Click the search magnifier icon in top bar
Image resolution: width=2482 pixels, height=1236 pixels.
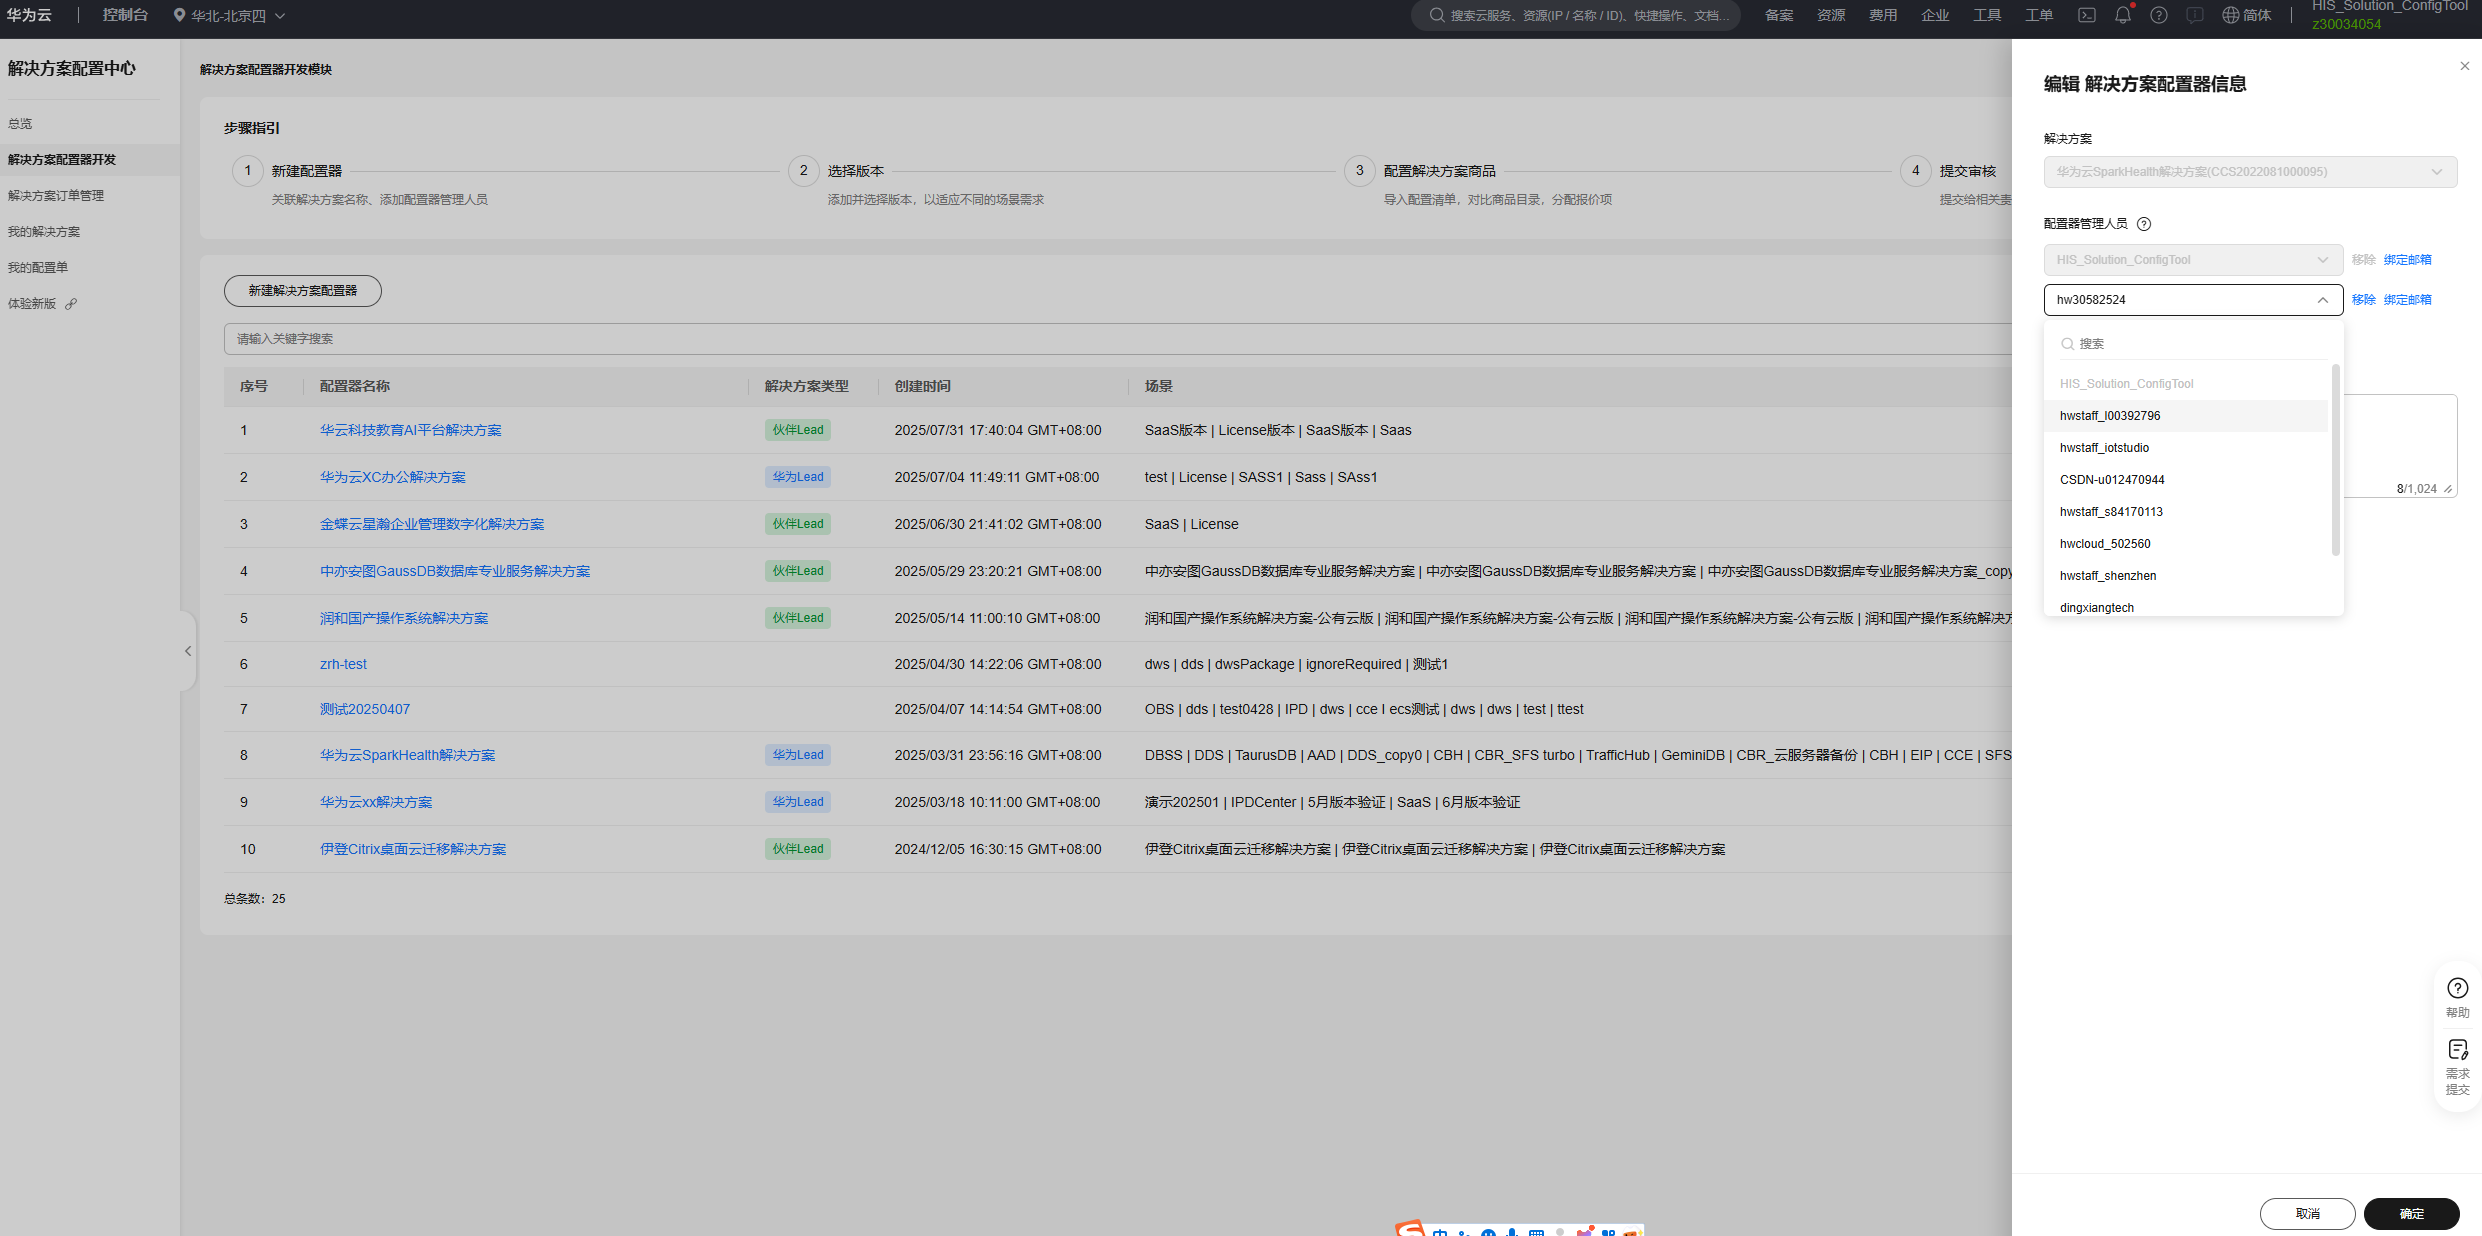point(1437,15)
